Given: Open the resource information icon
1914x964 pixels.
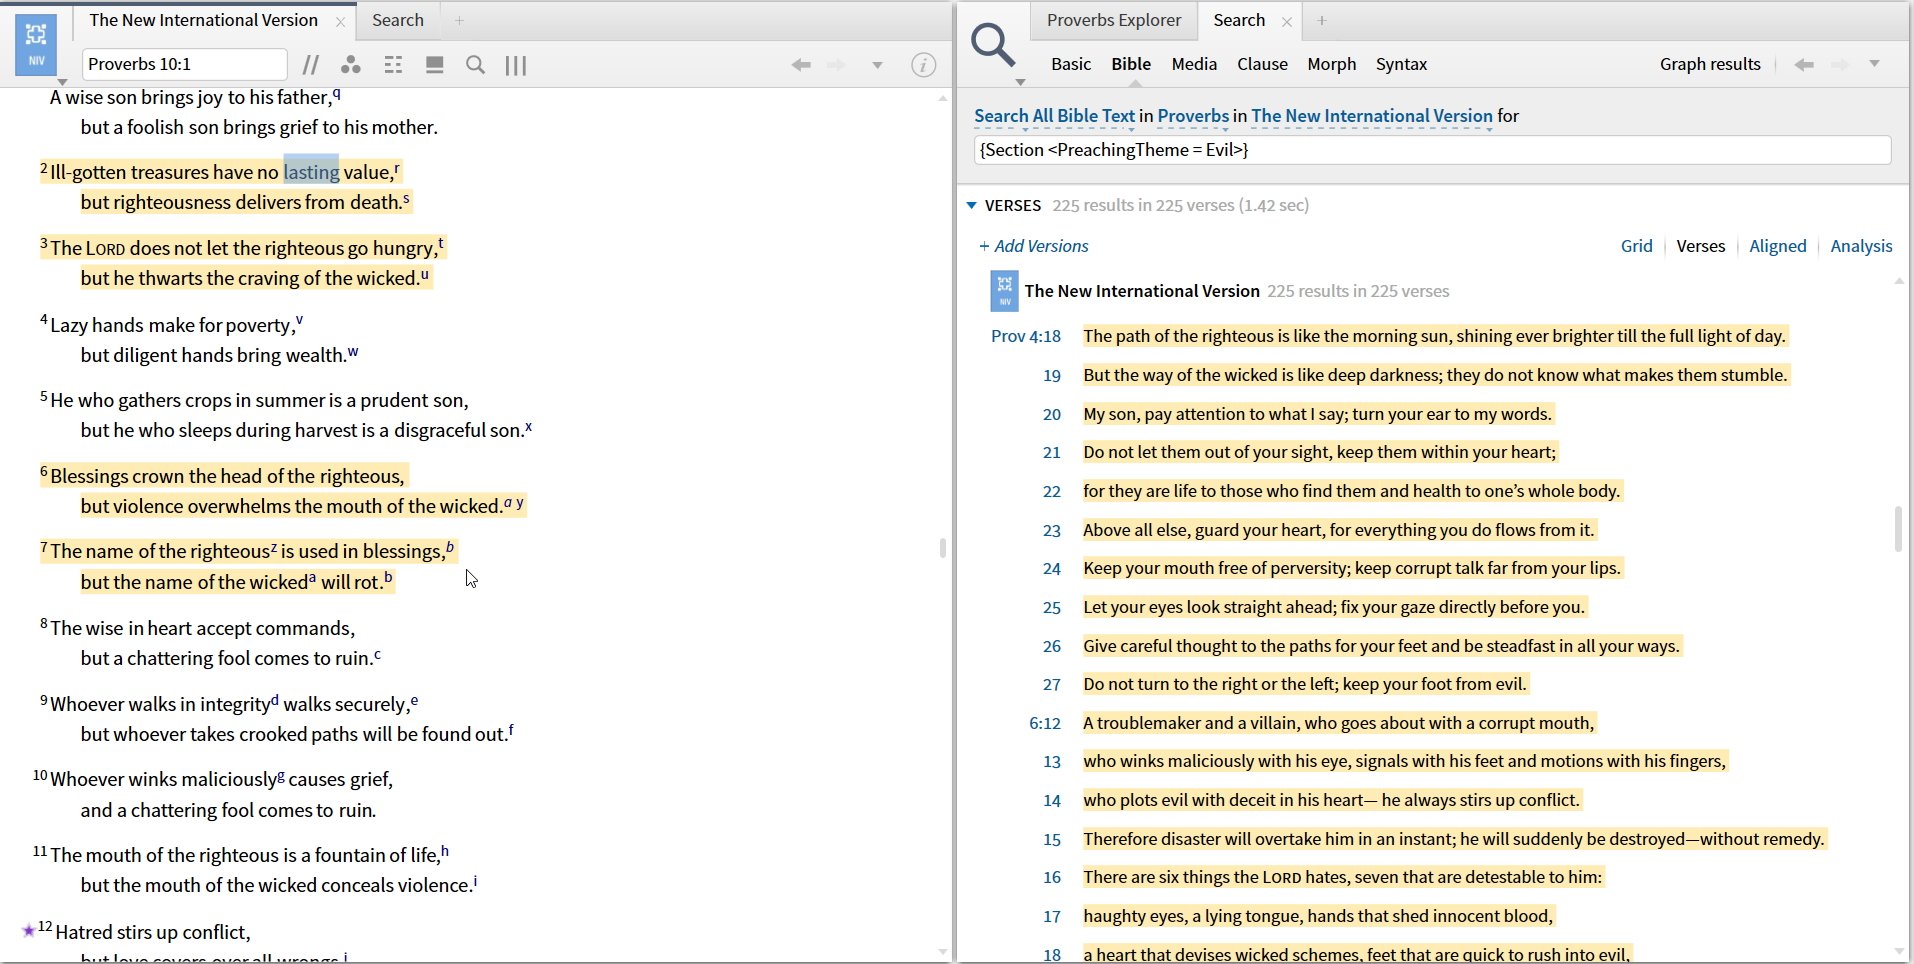Looking at the screenshot, I should click(x=923, y=65).
